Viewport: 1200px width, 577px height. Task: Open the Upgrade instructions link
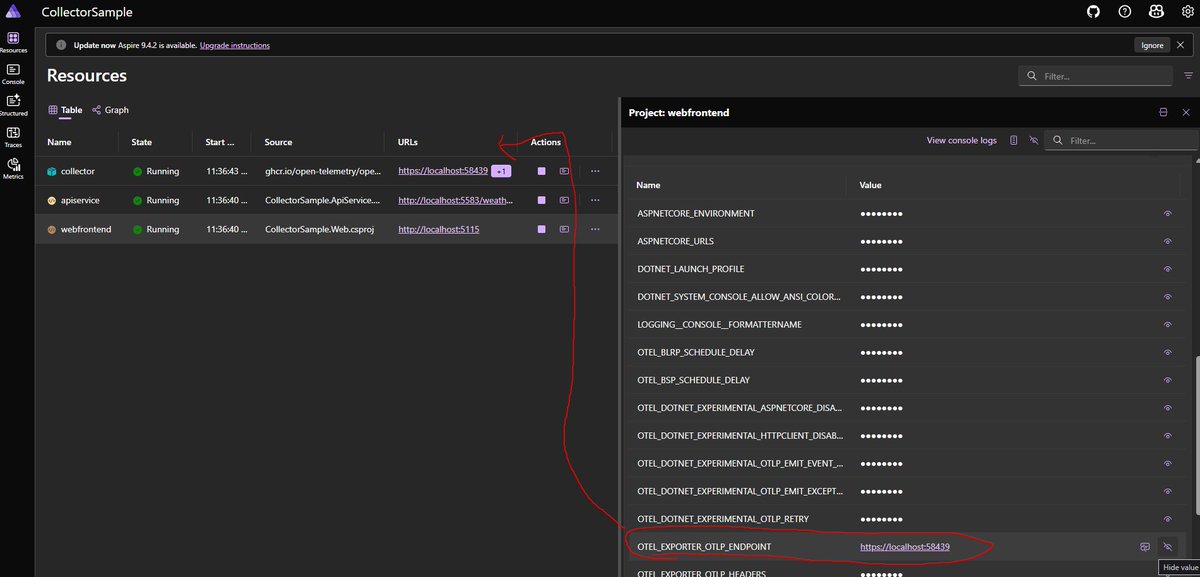point(234,45)
